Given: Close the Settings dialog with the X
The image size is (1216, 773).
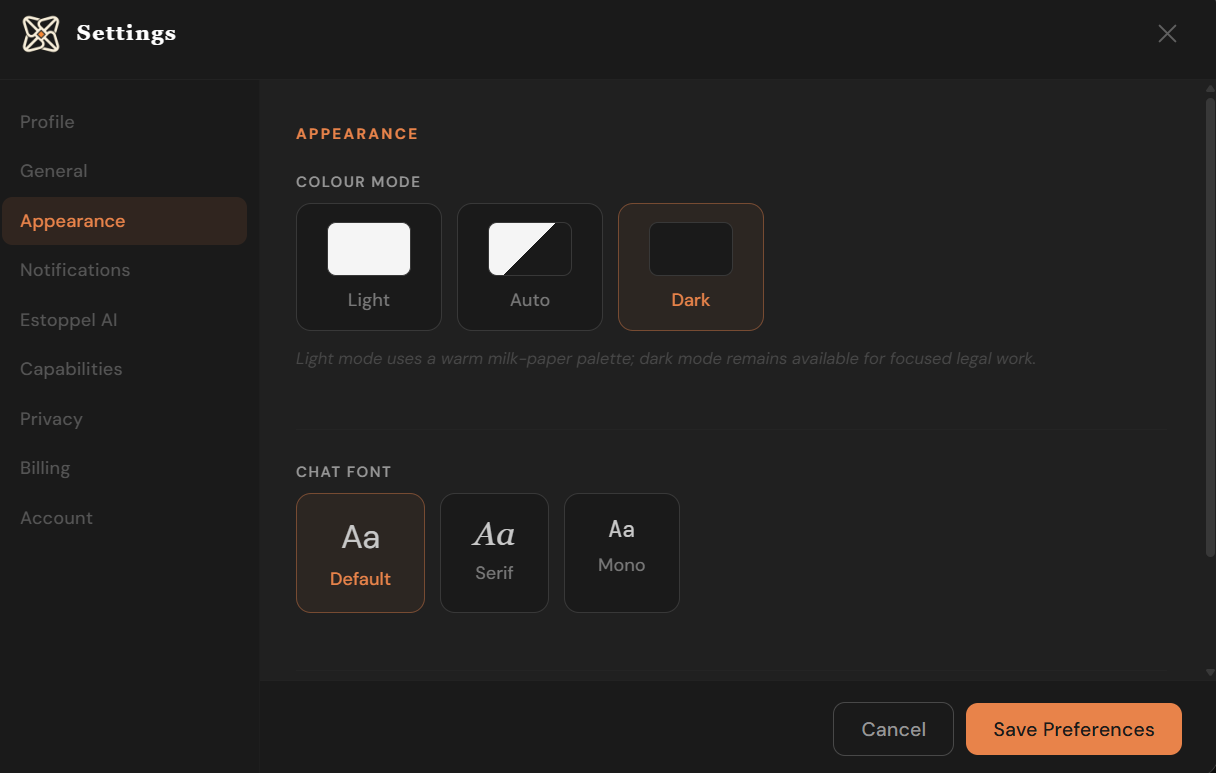Looking at the screenshot, I should pos(1167,34).
